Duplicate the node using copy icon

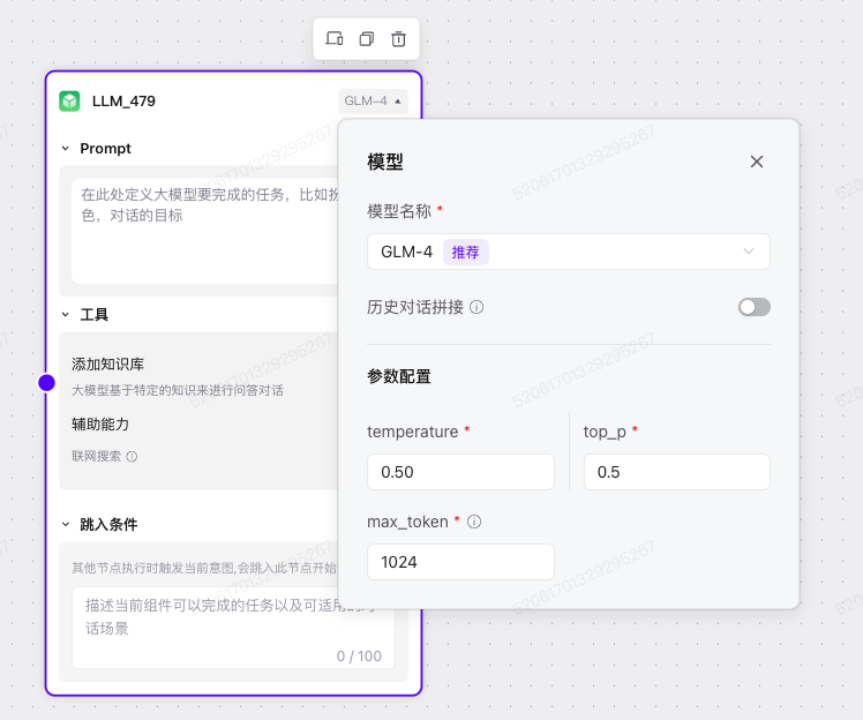367,39
